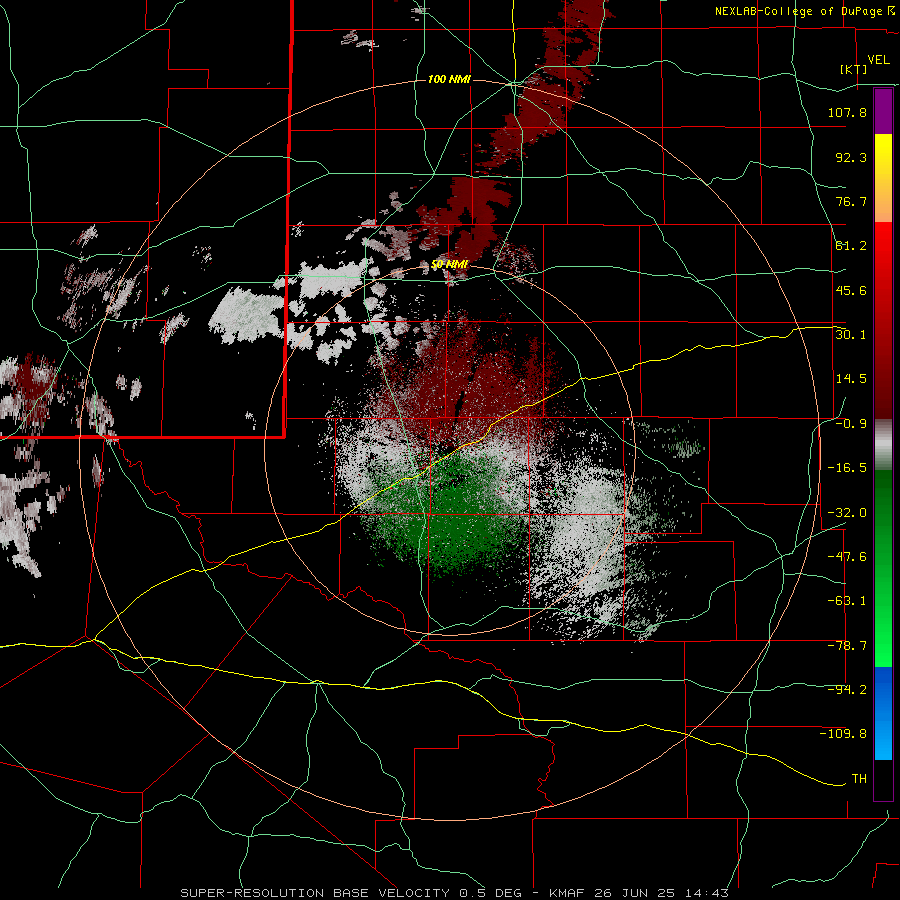Click the -16.5 velocity scale value
900x900 pixels.
point(847,468)
